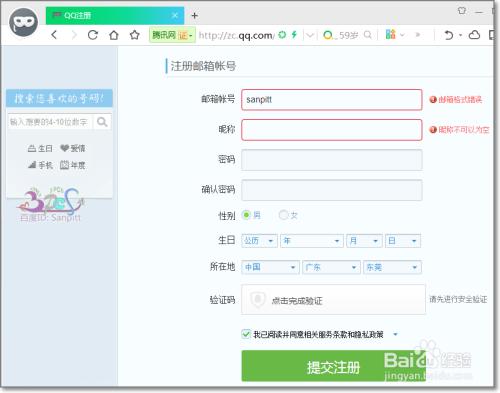The height and width of the screenshot is (393, 500).
Task: Open the 月 birthday month dropdown
Action: pyautogui.click(x=364, y=241)
